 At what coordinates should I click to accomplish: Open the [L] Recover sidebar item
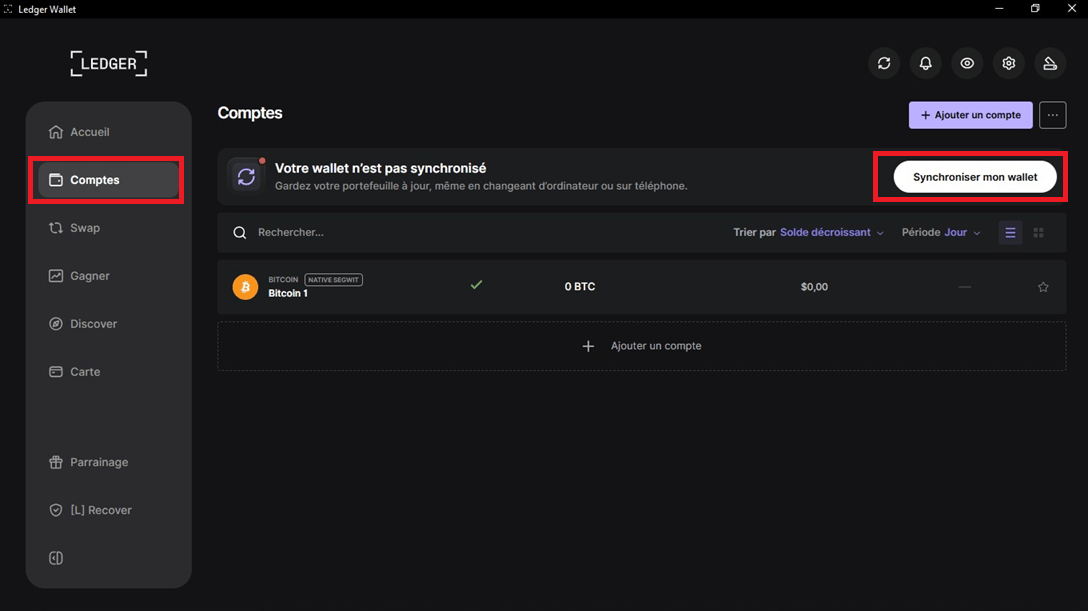click(x=100, y=510)
